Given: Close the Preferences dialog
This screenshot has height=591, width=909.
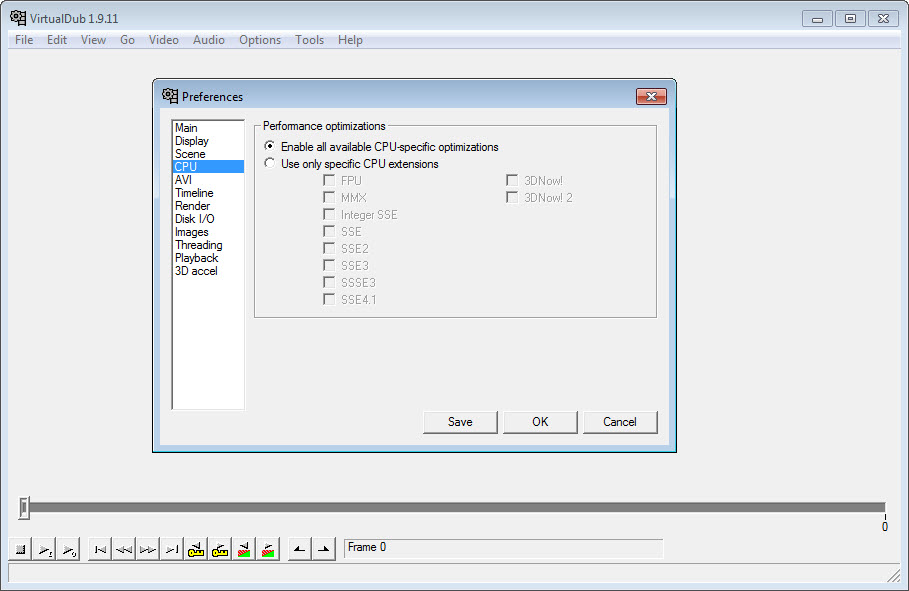Looking at the screenshot, I should click(x=651, y=96).
